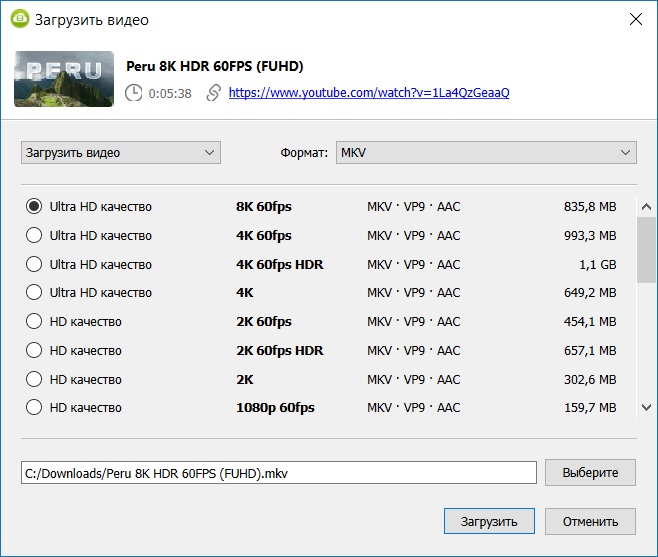Select the 1080p 60fps radio button
658x557 pixels.
[x=34, y=408]
